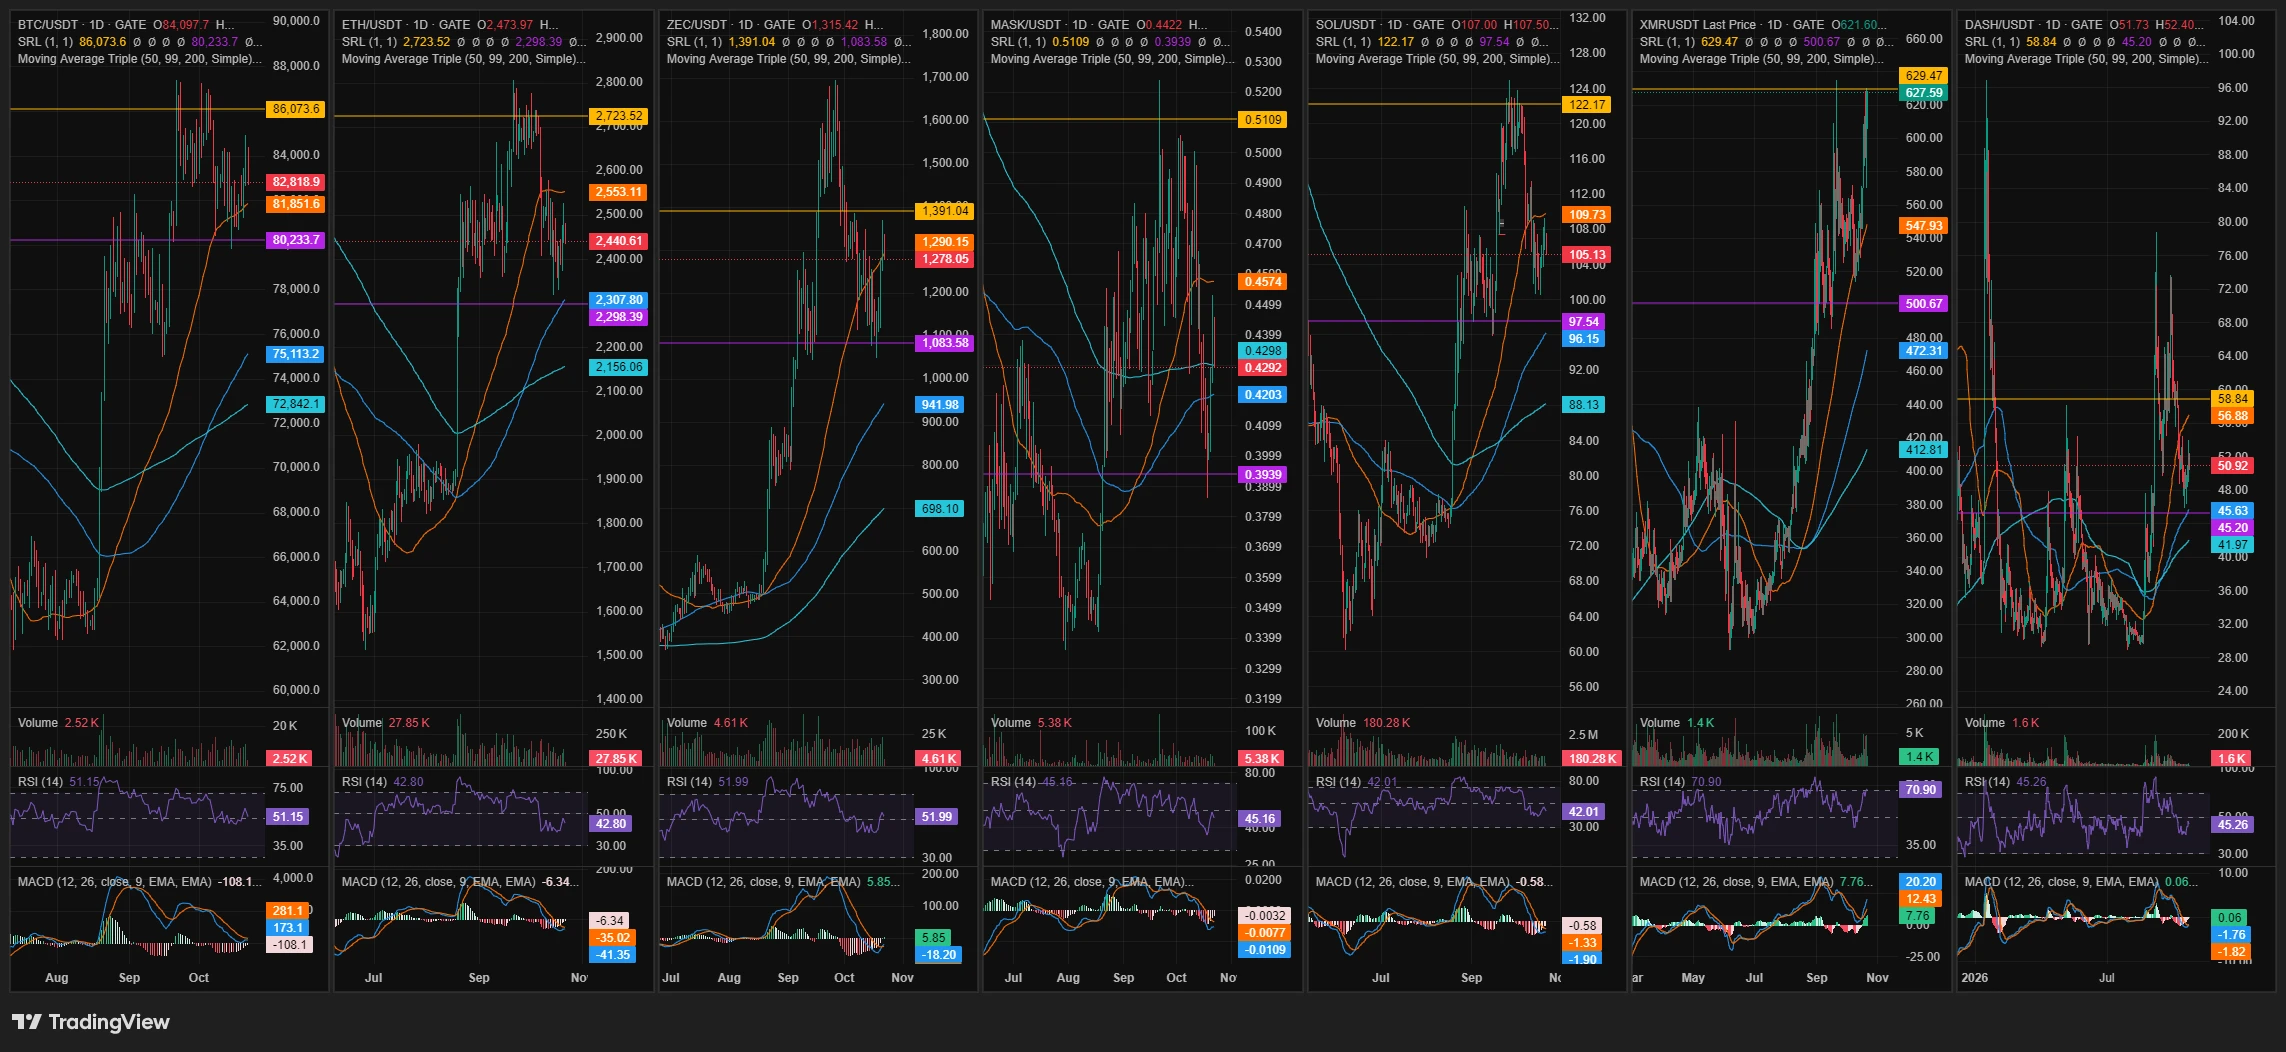Click the yellow 0.5109 level line label
The height and width of the screenshot is (1052, 2286).
[1263, 120]
